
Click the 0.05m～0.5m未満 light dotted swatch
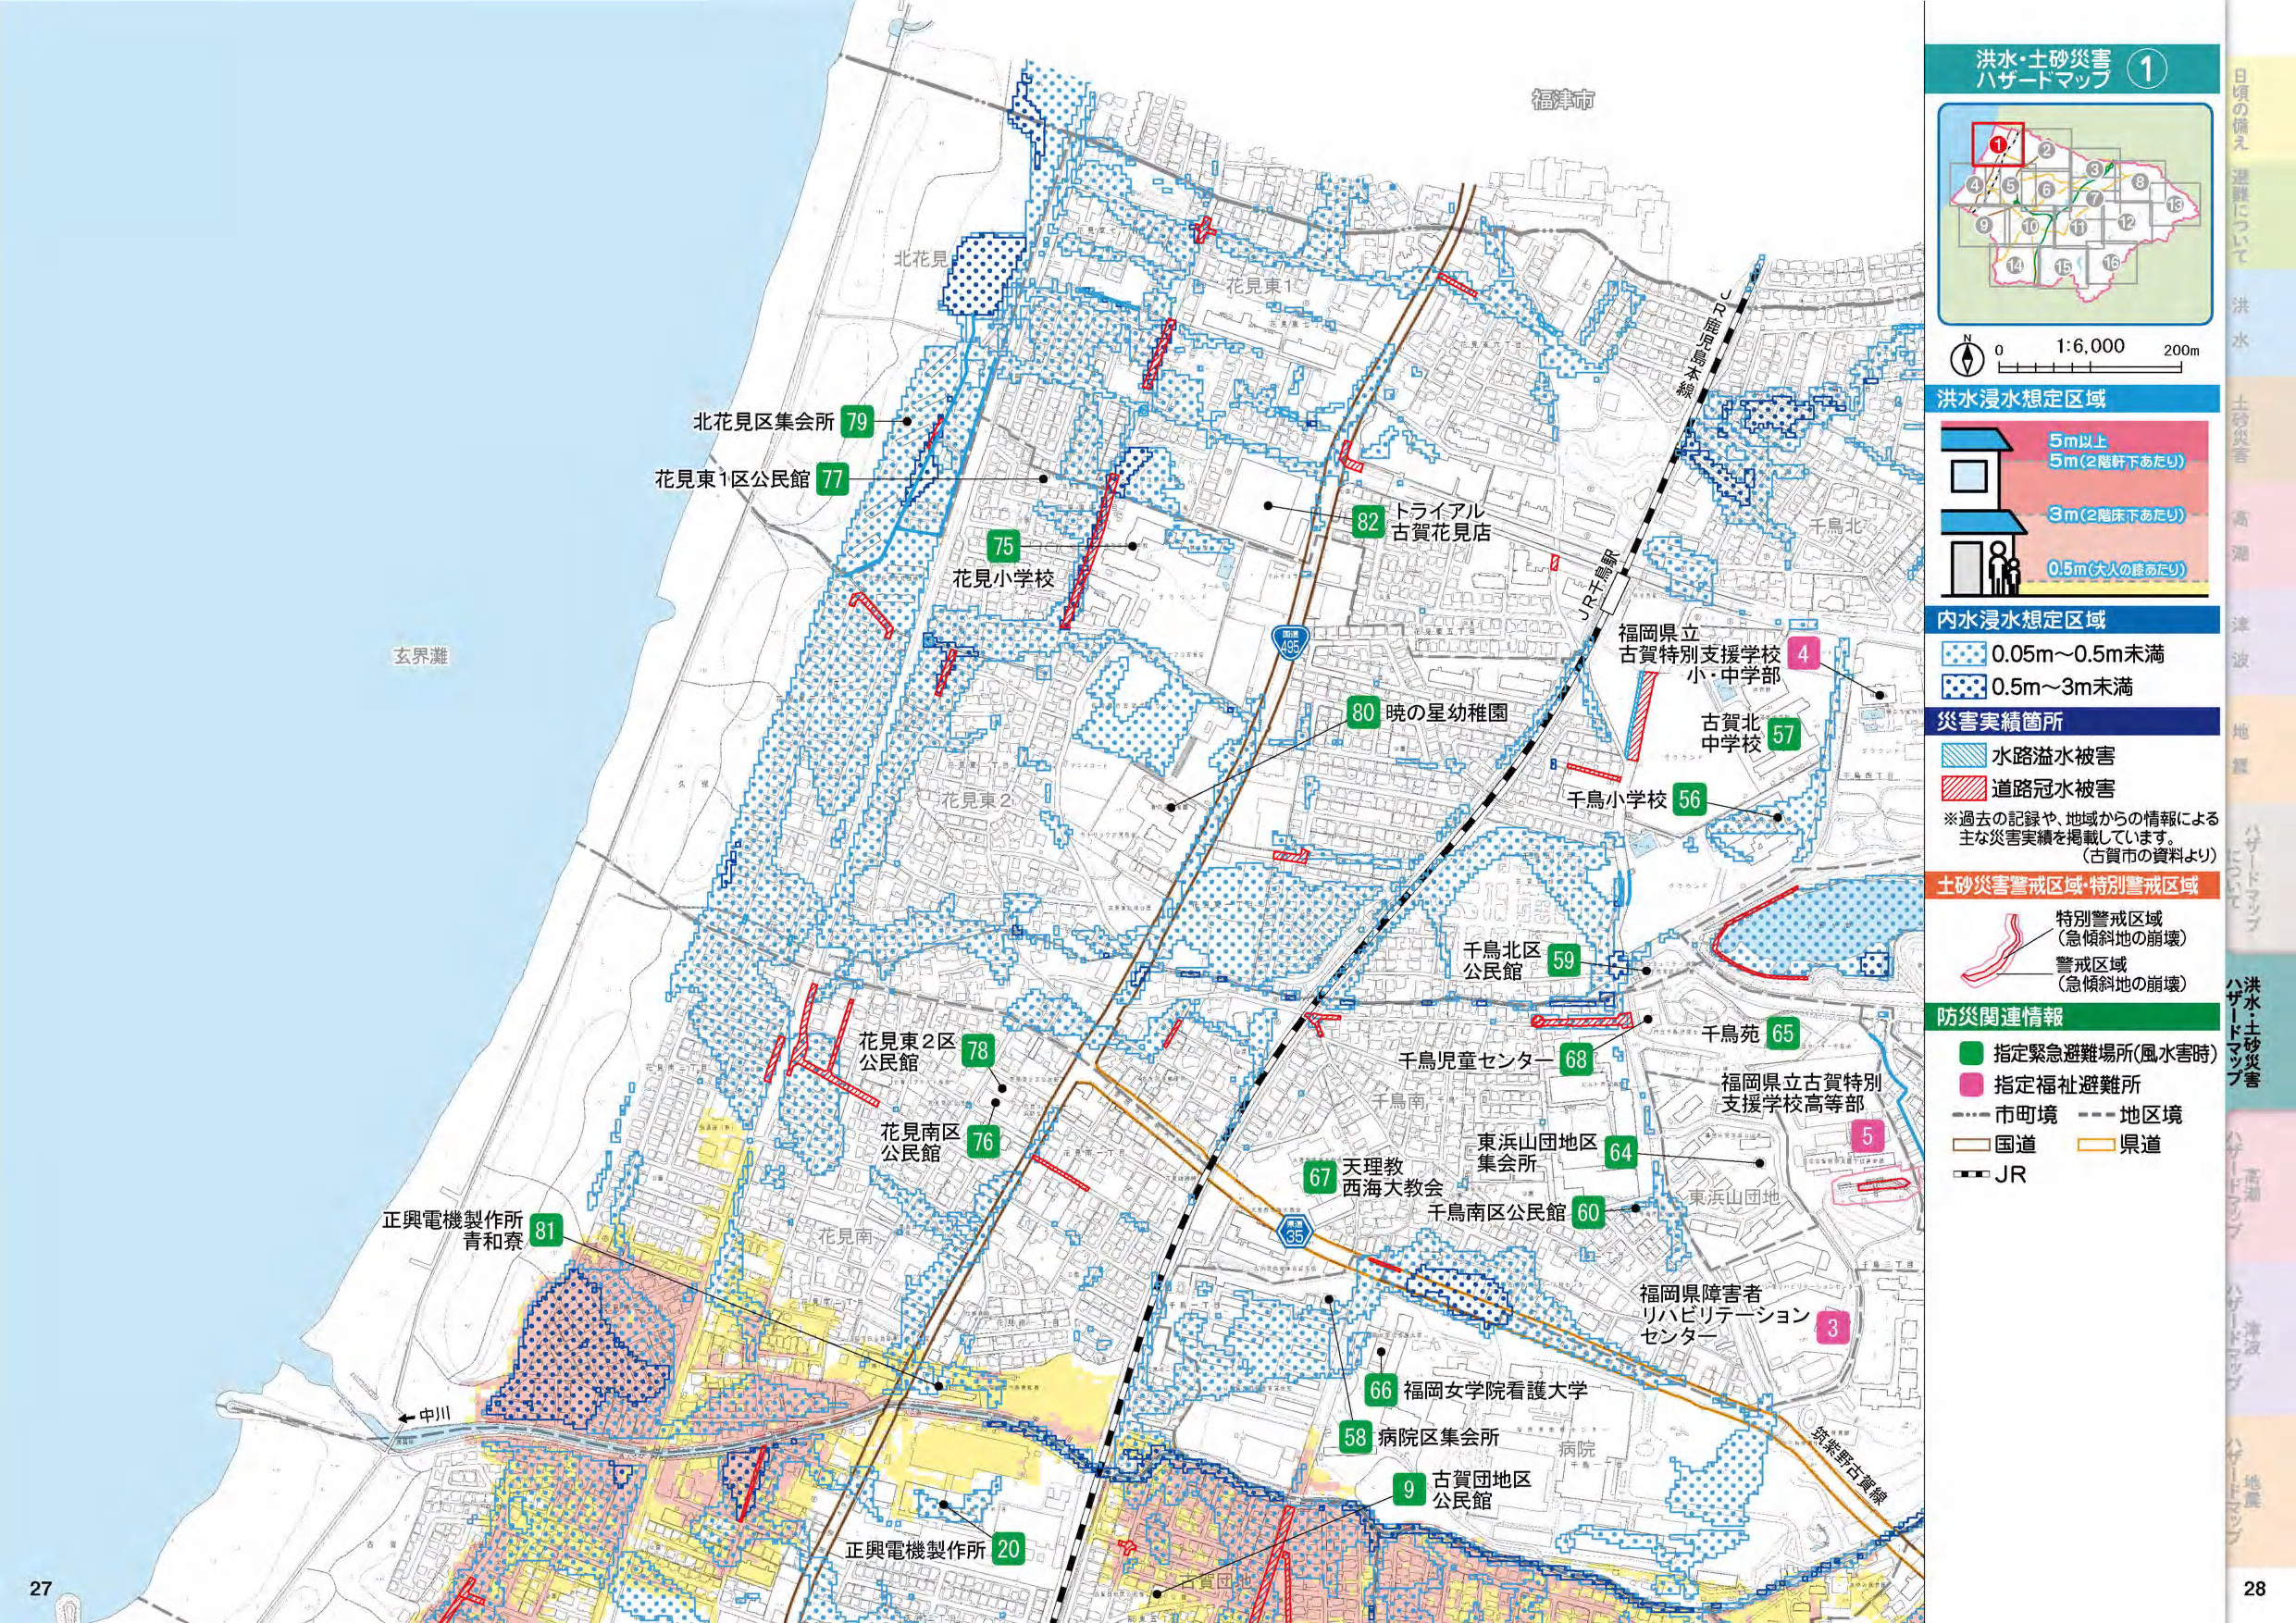coord(1965,655)
